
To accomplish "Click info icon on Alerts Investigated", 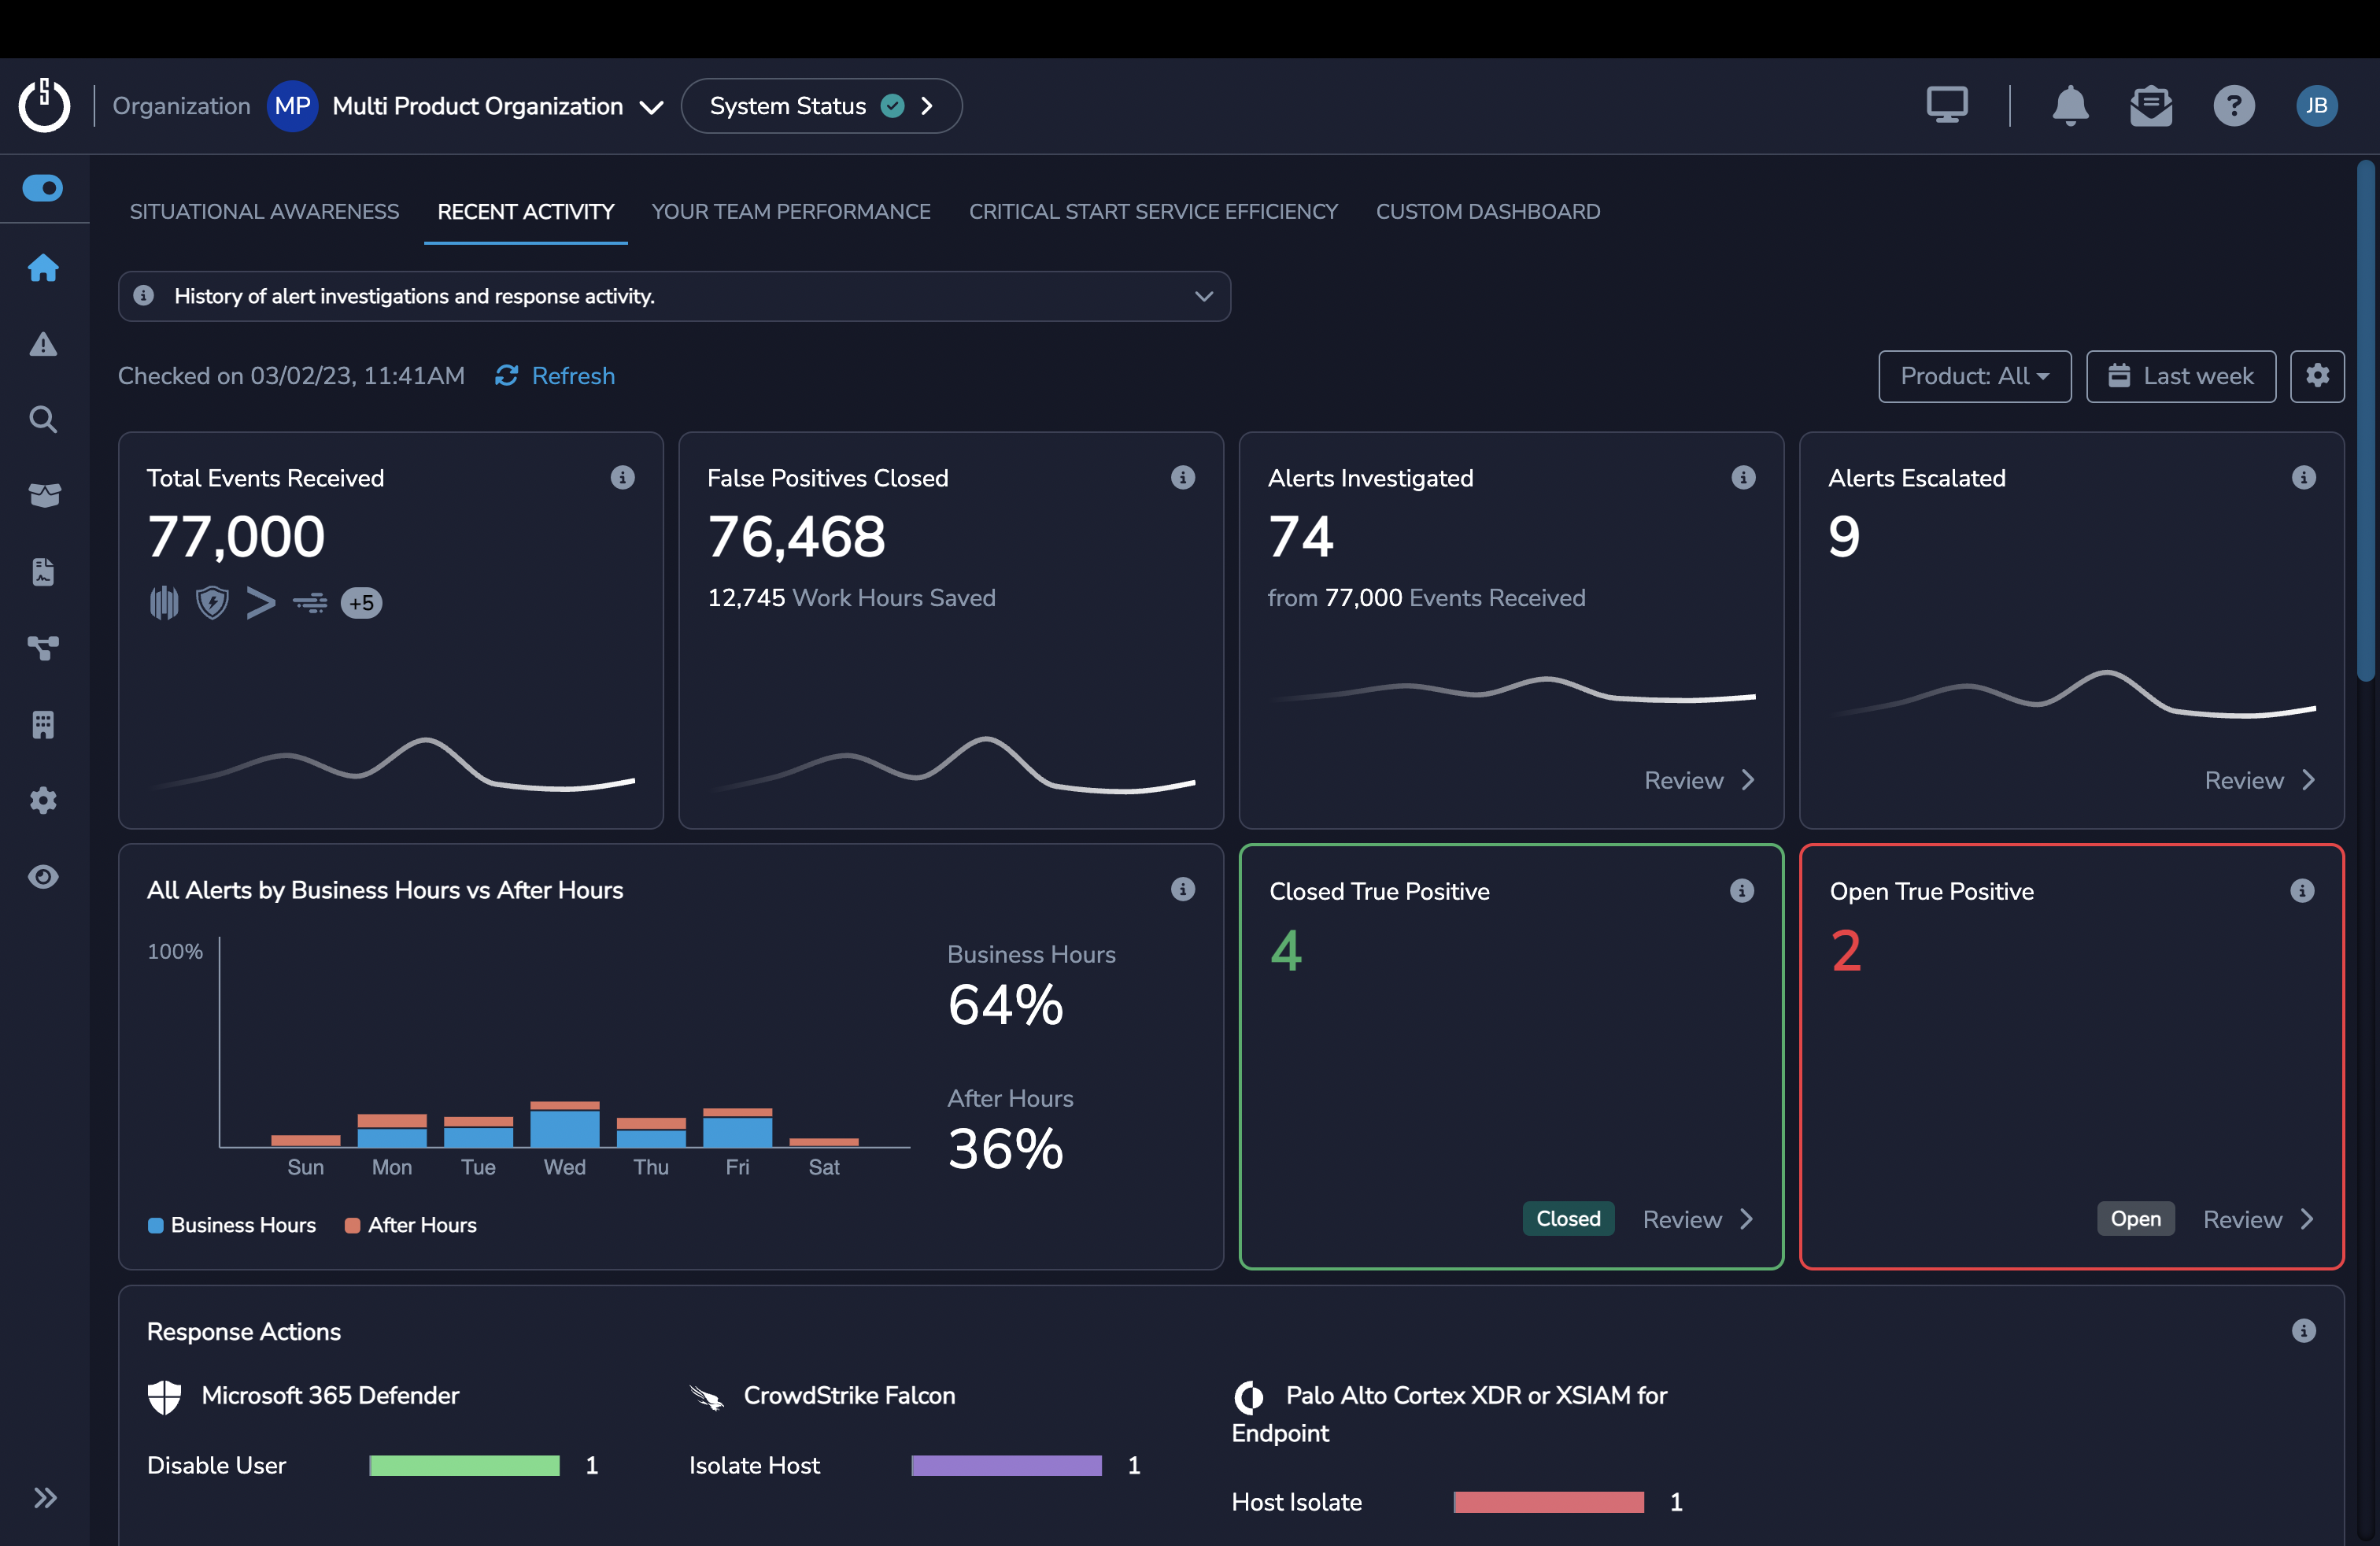I will (x=1743, y=477).
